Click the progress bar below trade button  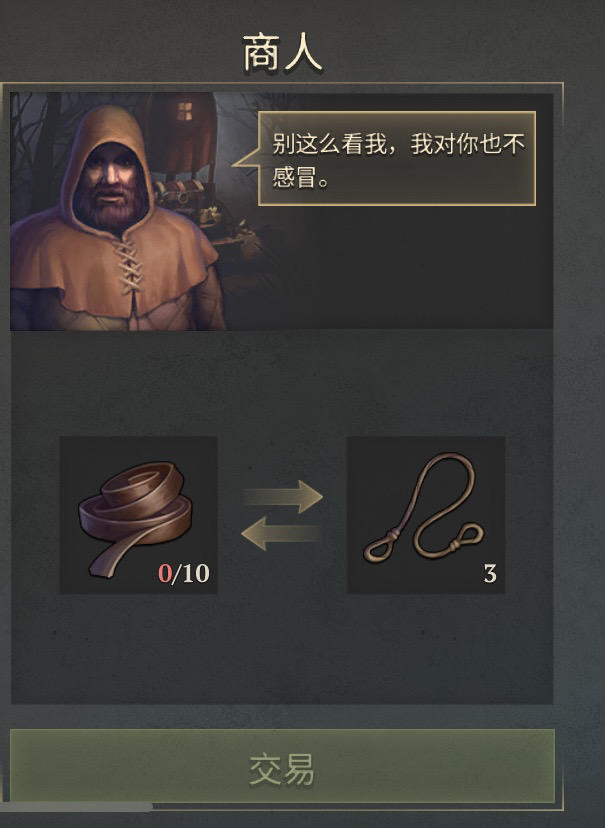point(77,807)
